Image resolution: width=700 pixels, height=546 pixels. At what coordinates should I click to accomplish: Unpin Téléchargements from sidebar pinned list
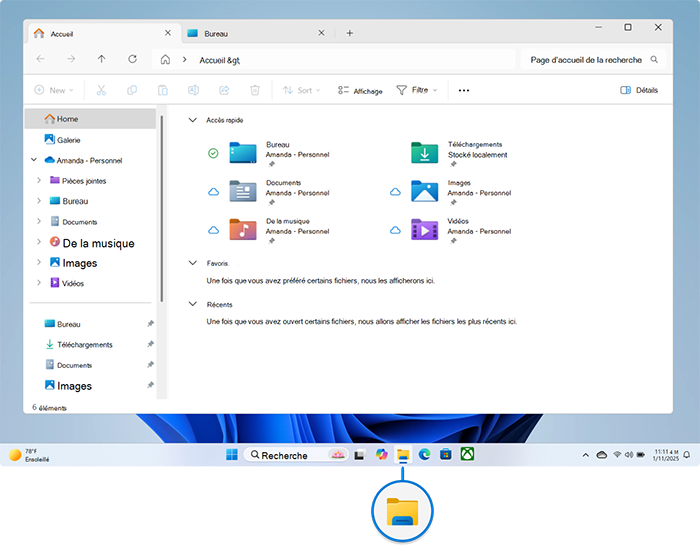pyautogui.click(x=150, y=345)
